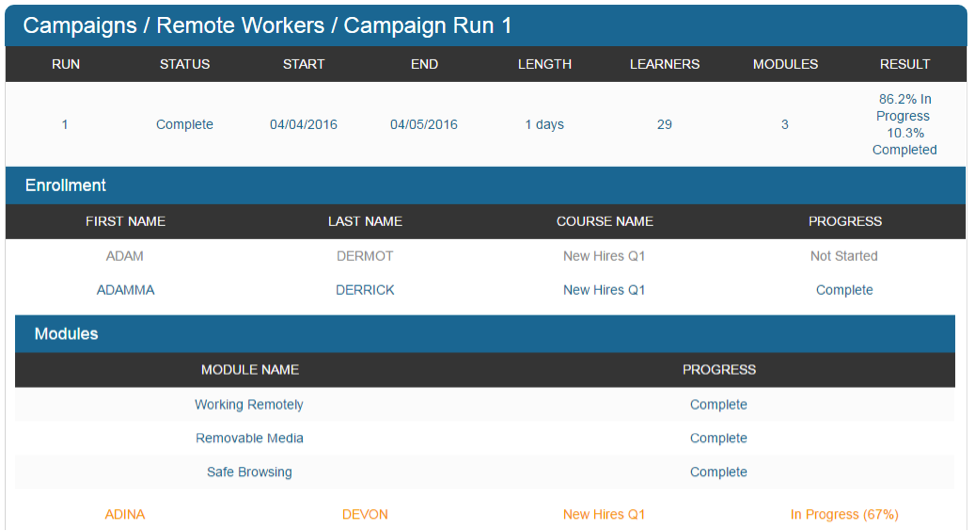Open the learners count 29
The height and width of the screenshot is (531, 975).
point(664,125)
